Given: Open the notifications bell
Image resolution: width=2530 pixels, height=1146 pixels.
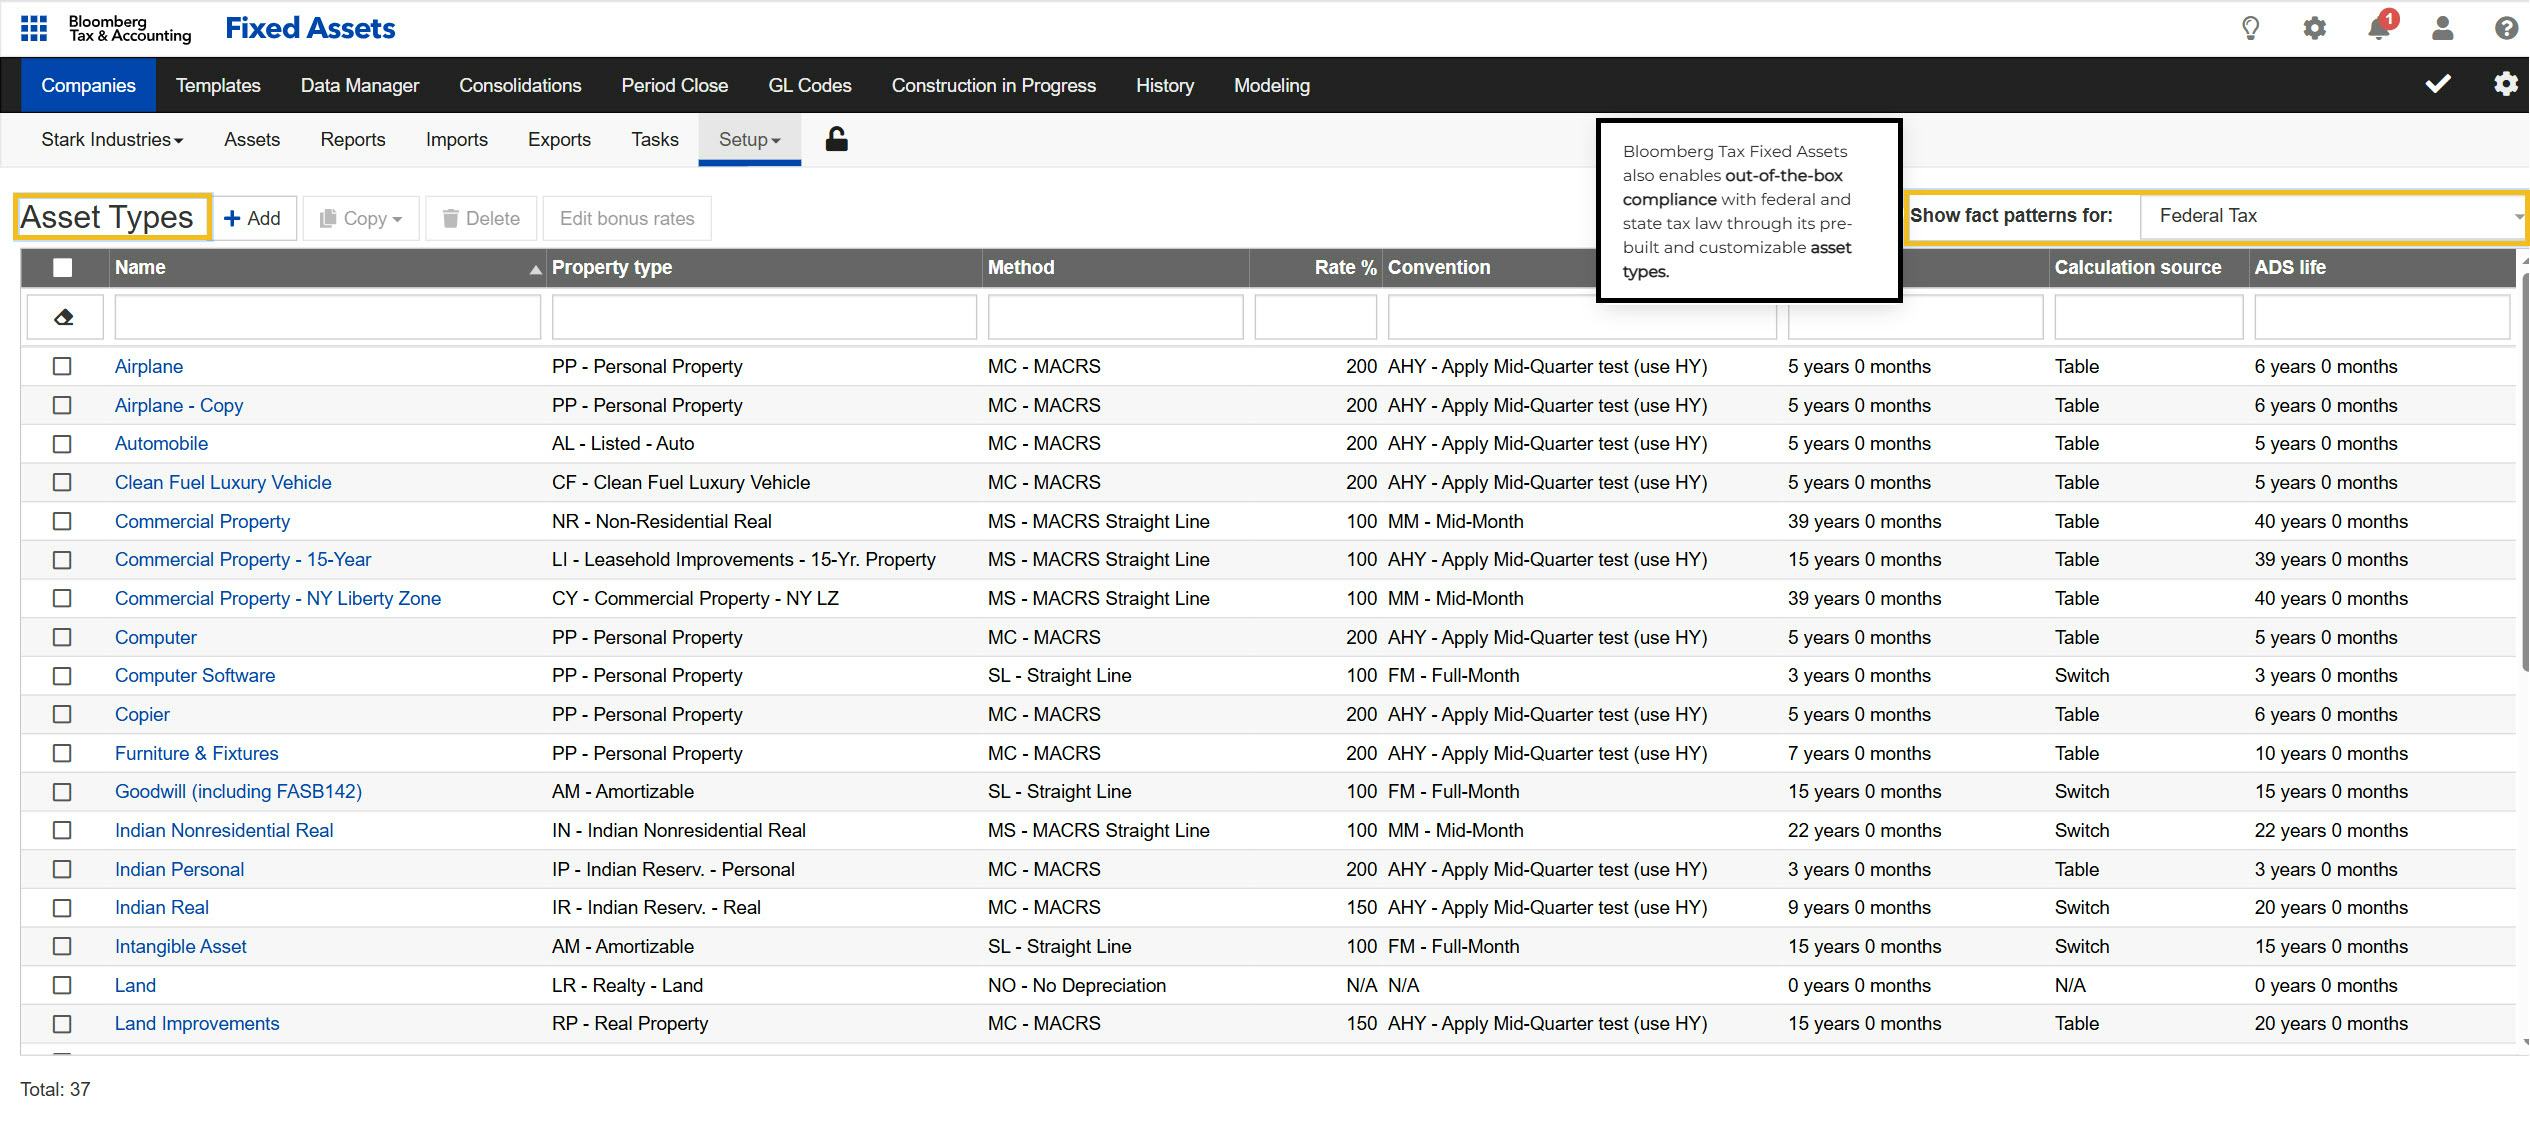Looking at the screenshot, I should pyautogui.click(x=2378, y=28).
